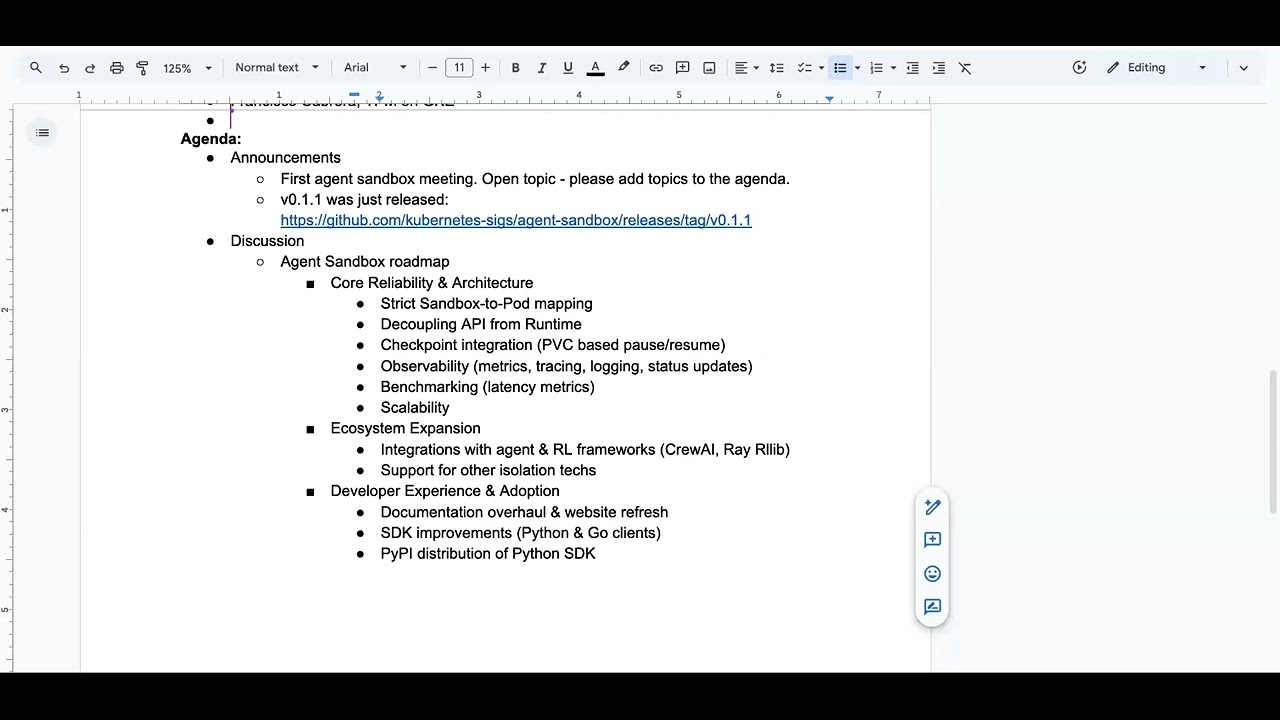Click "Agent Sandbox roadmap" text
Viewport: 1280px width, 720px height.
[x=365, y=262]
